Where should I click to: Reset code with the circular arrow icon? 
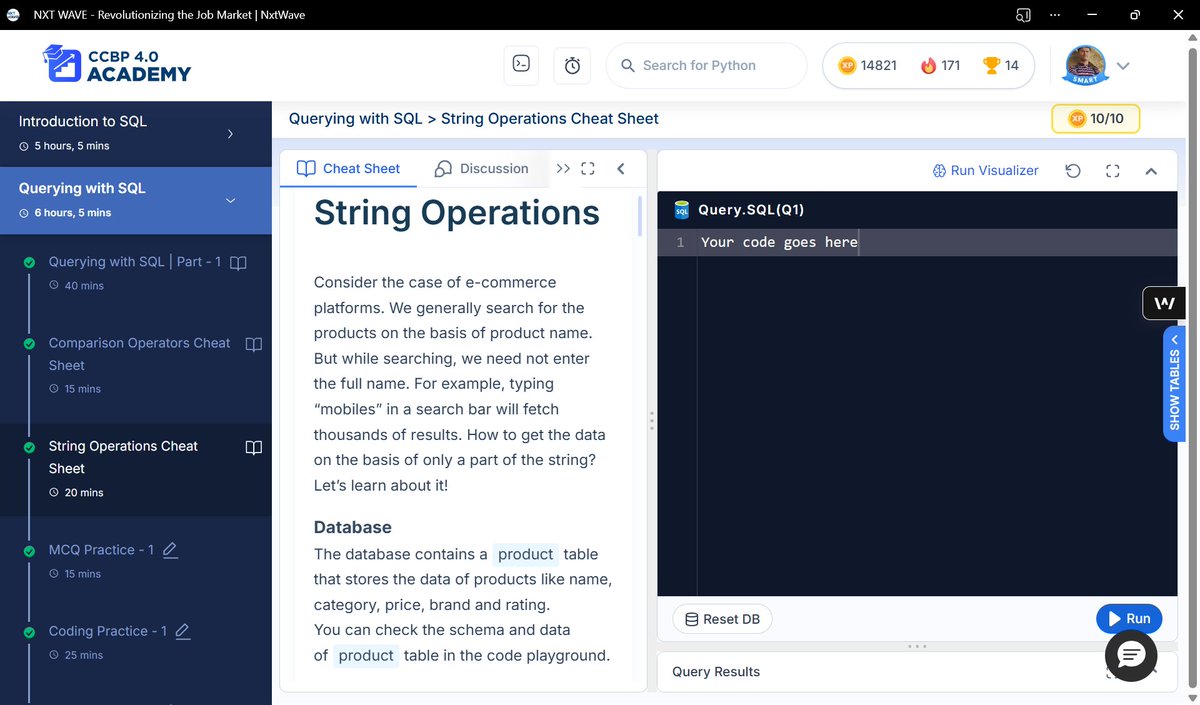(x=1073, y=170)
